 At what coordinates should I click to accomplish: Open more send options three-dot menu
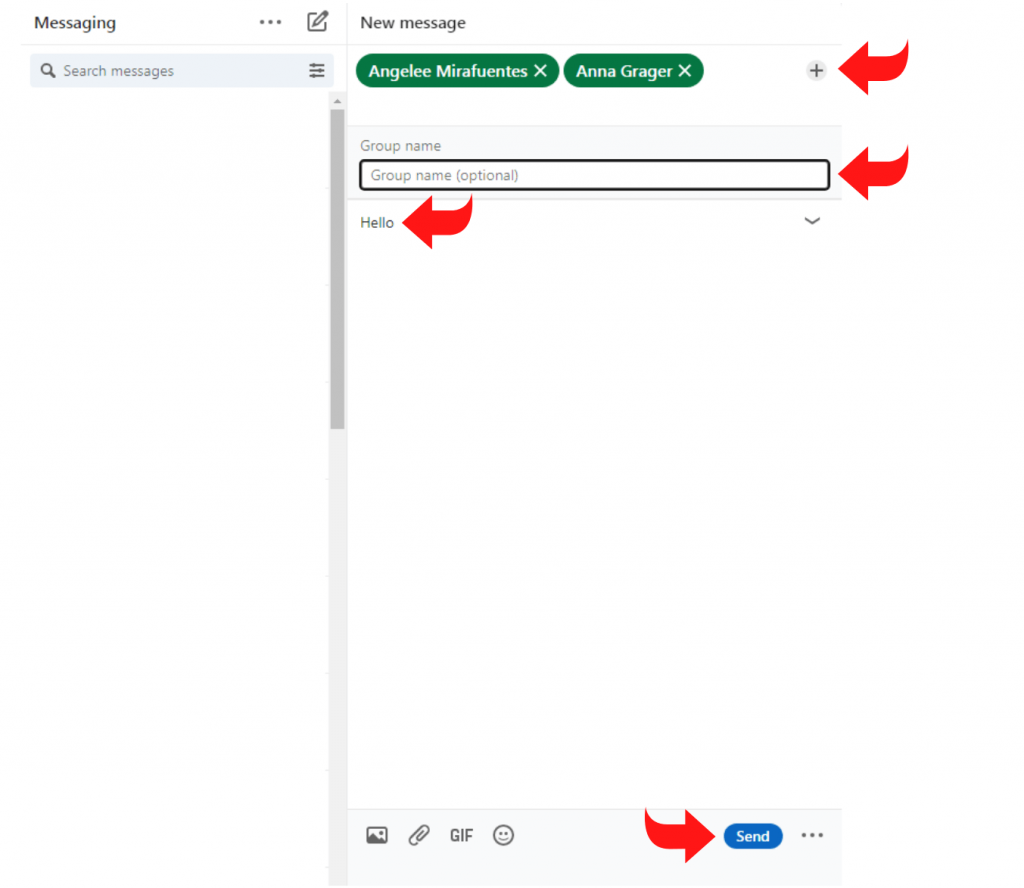point(812,835)
